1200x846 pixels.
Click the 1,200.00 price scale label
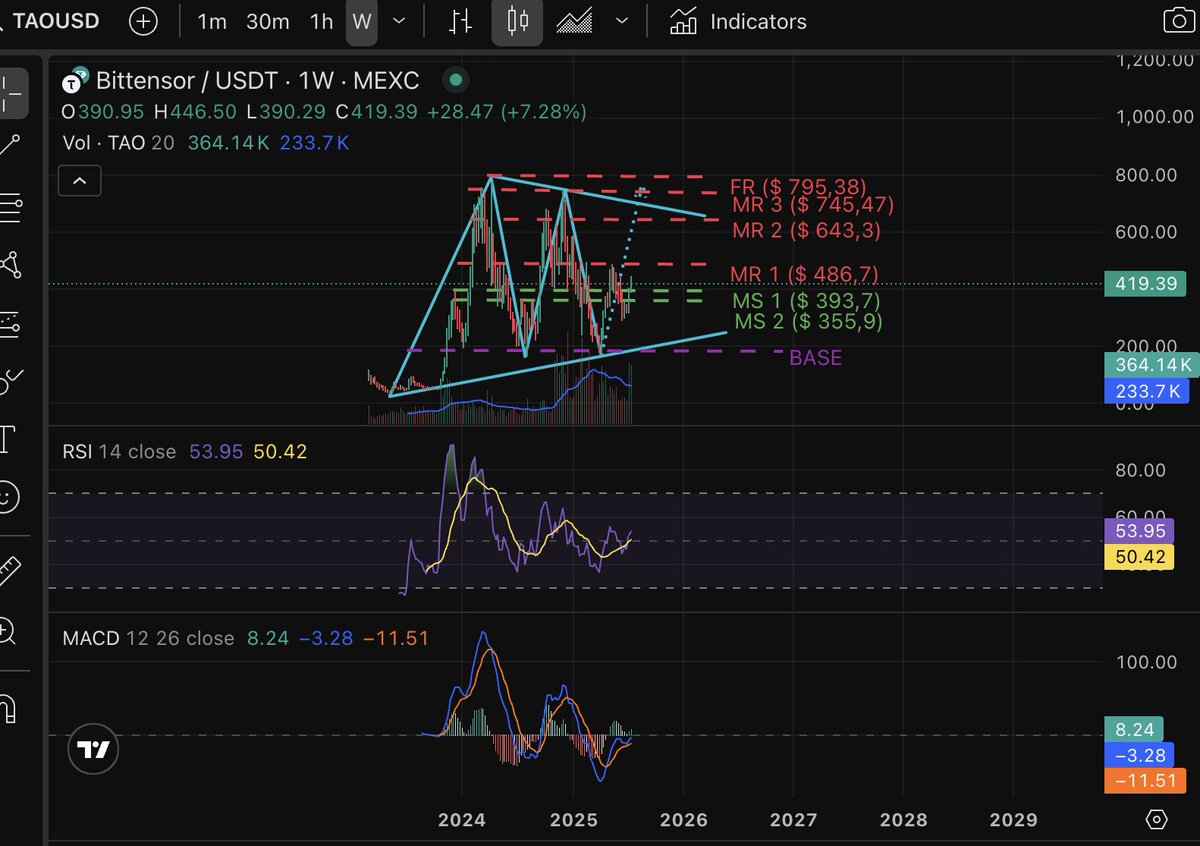coord(1155,59)
